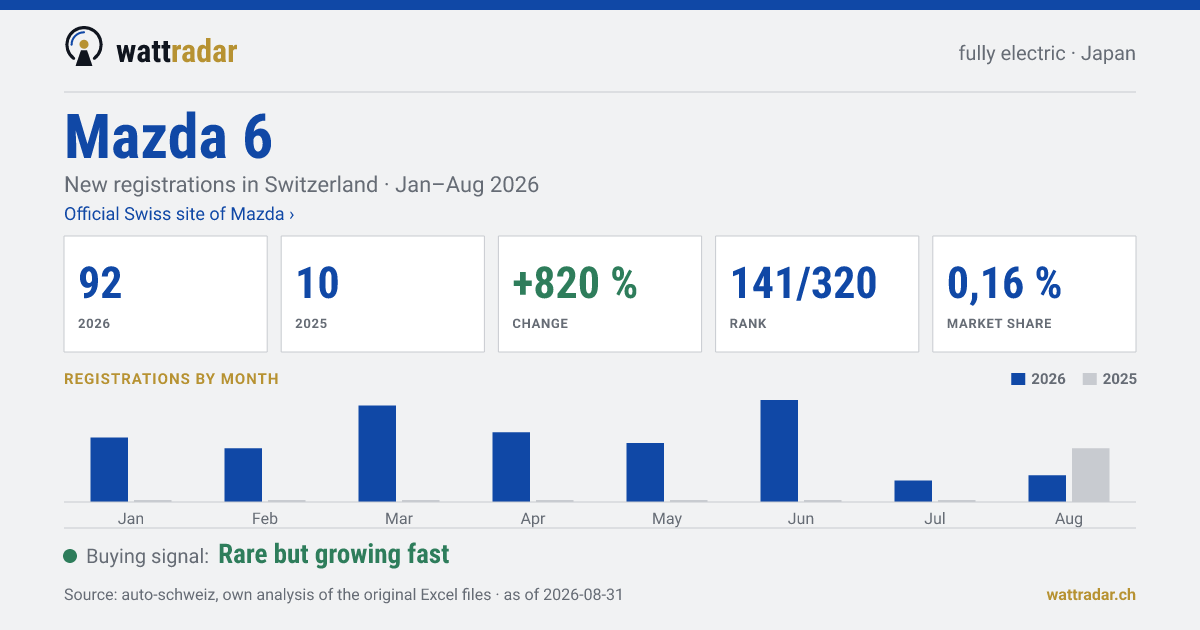1200x630 pixels.
Task: Click the July 2026 blue bar
Action: [913, 491]
